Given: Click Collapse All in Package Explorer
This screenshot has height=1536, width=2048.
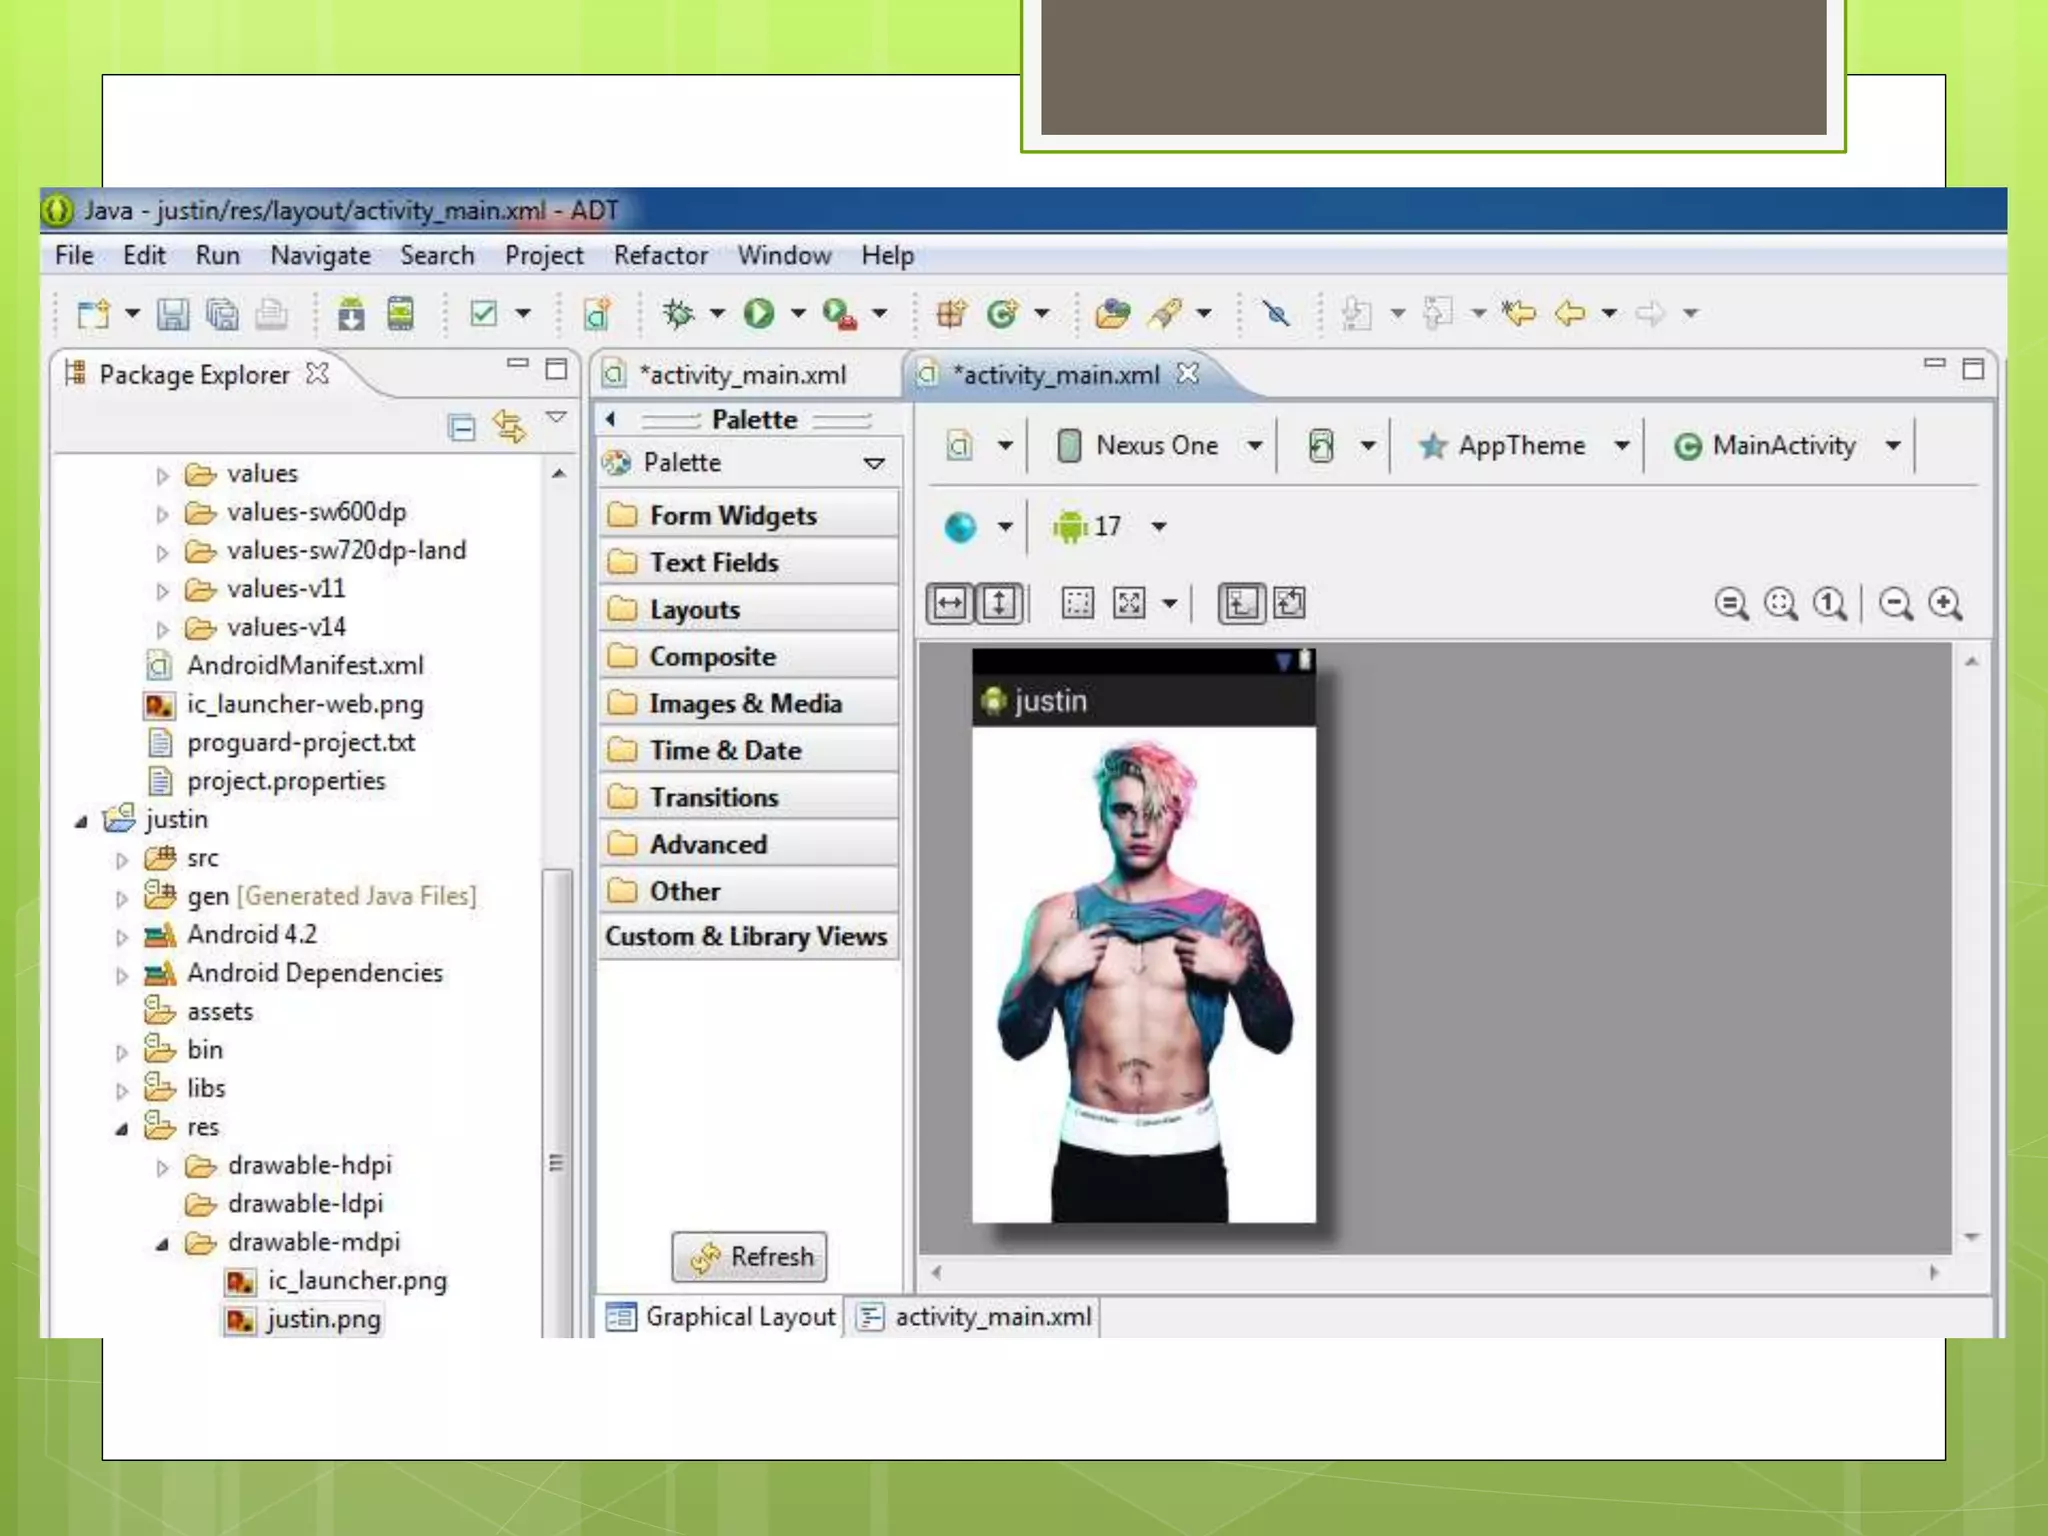Looking at the screenshot, I should pyautogui.click(x=461, y=428).
